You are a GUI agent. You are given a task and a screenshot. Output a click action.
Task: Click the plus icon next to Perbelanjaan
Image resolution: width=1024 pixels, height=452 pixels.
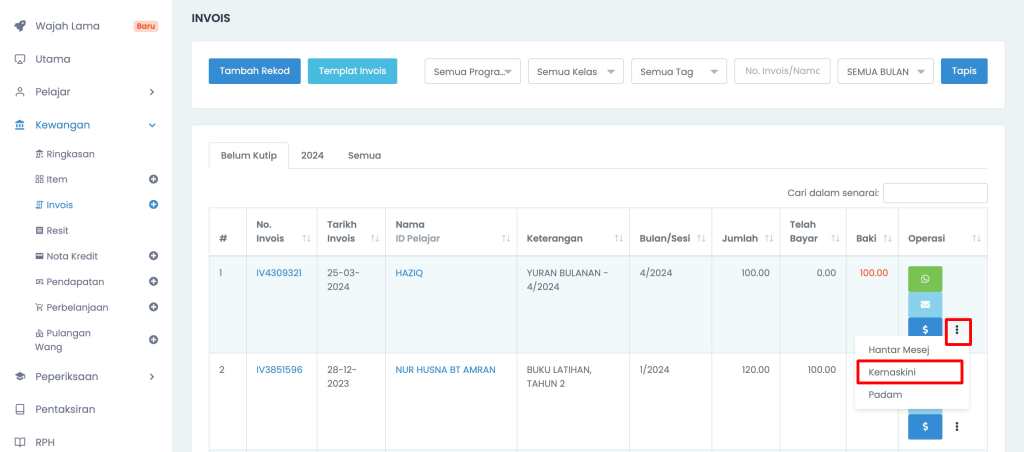coord(154,307)
